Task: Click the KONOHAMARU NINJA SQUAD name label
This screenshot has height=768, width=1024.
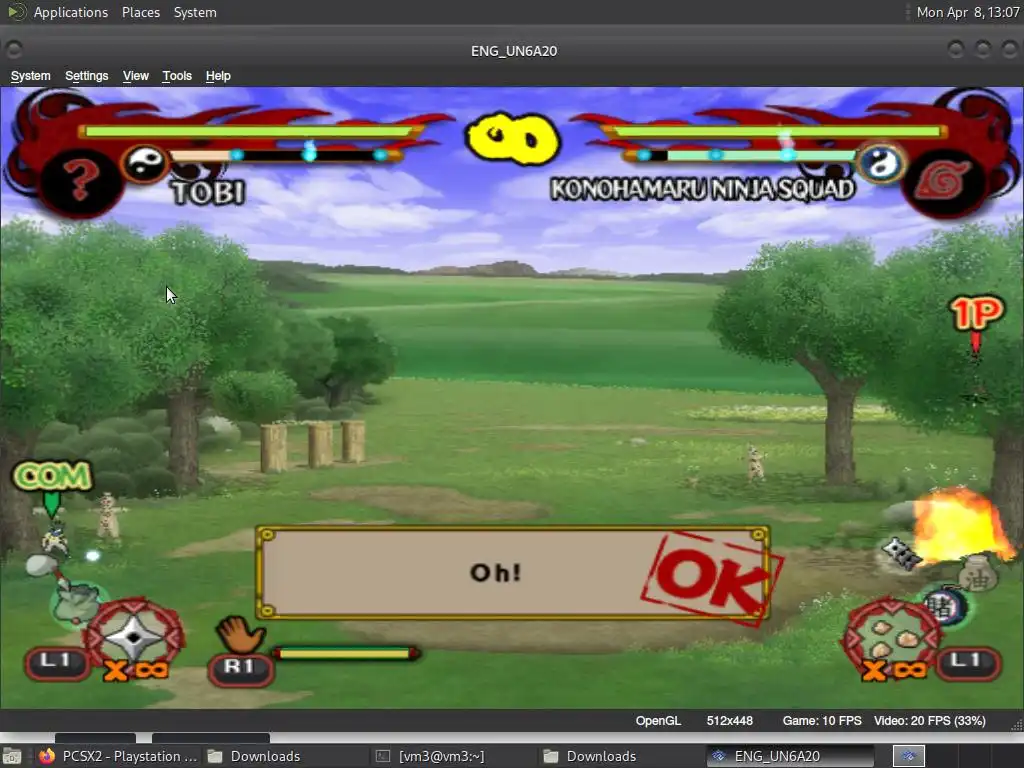Action: click(x=702, y=189)
